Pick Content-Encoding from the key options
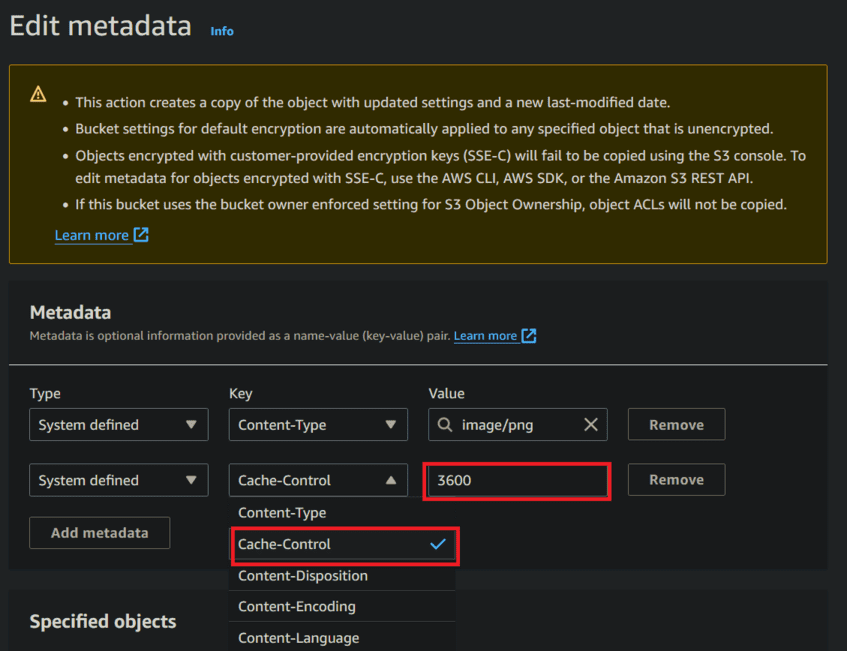 [x=296, y=607]
